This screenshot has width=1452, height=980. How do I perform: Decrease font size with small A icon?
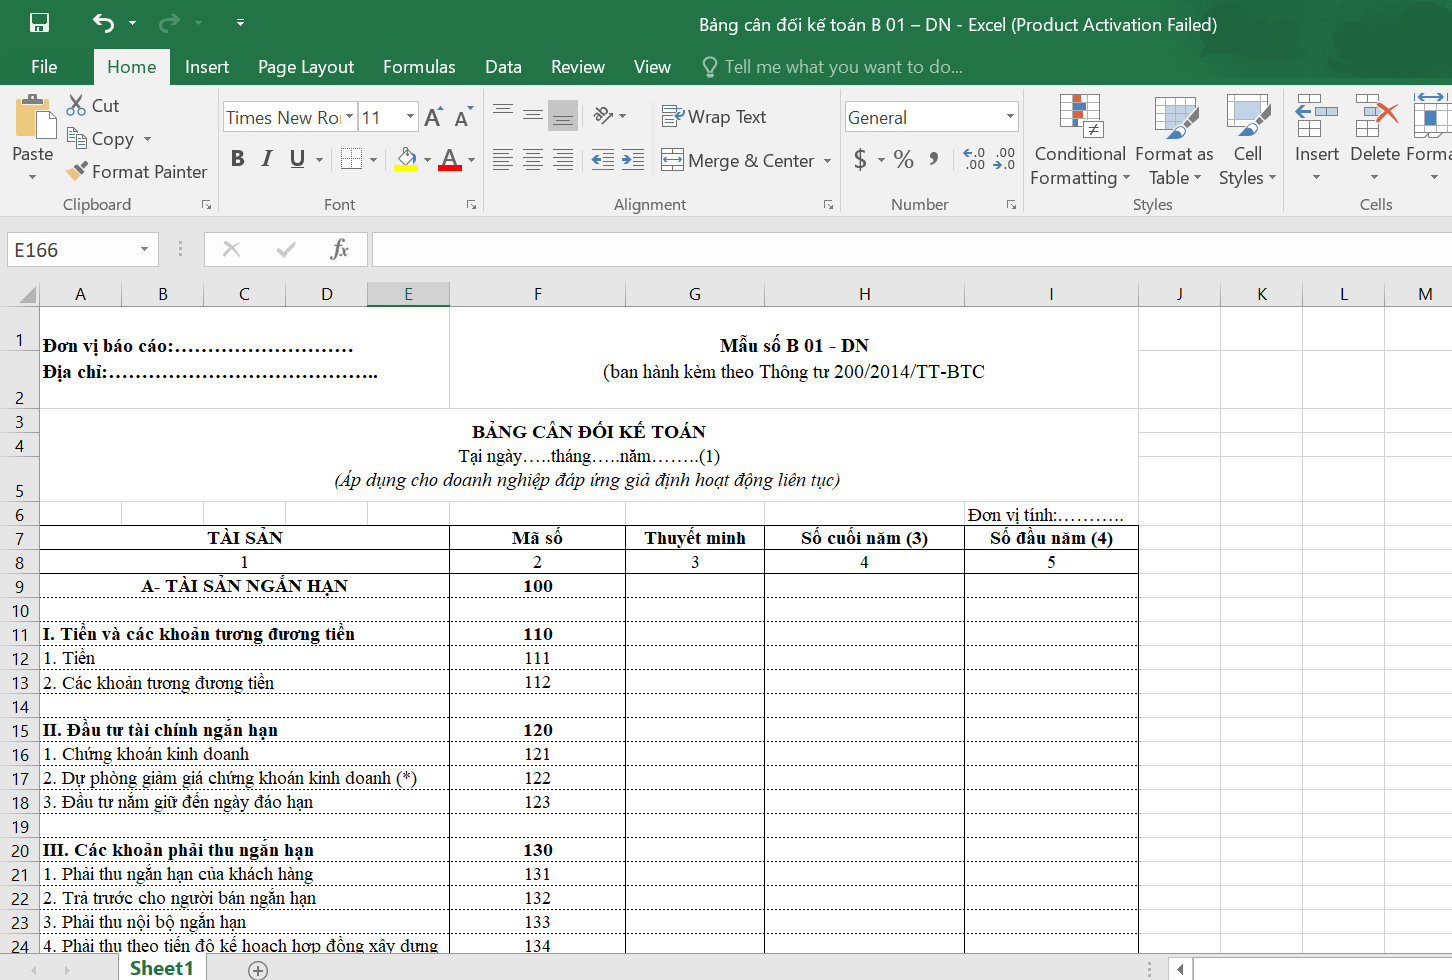[x=463, y=117]
